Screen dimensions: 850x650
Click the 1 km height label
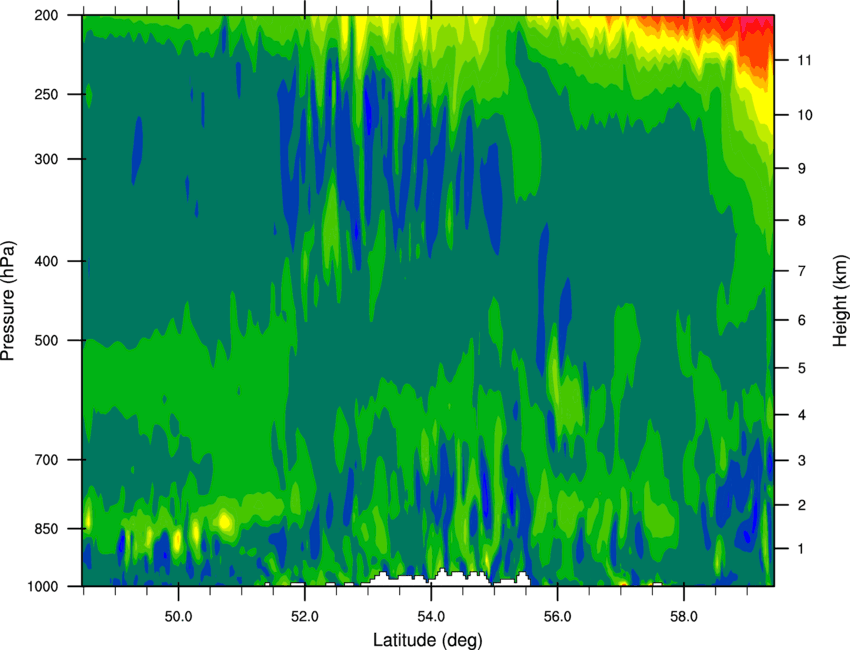[x=801, y=549]
